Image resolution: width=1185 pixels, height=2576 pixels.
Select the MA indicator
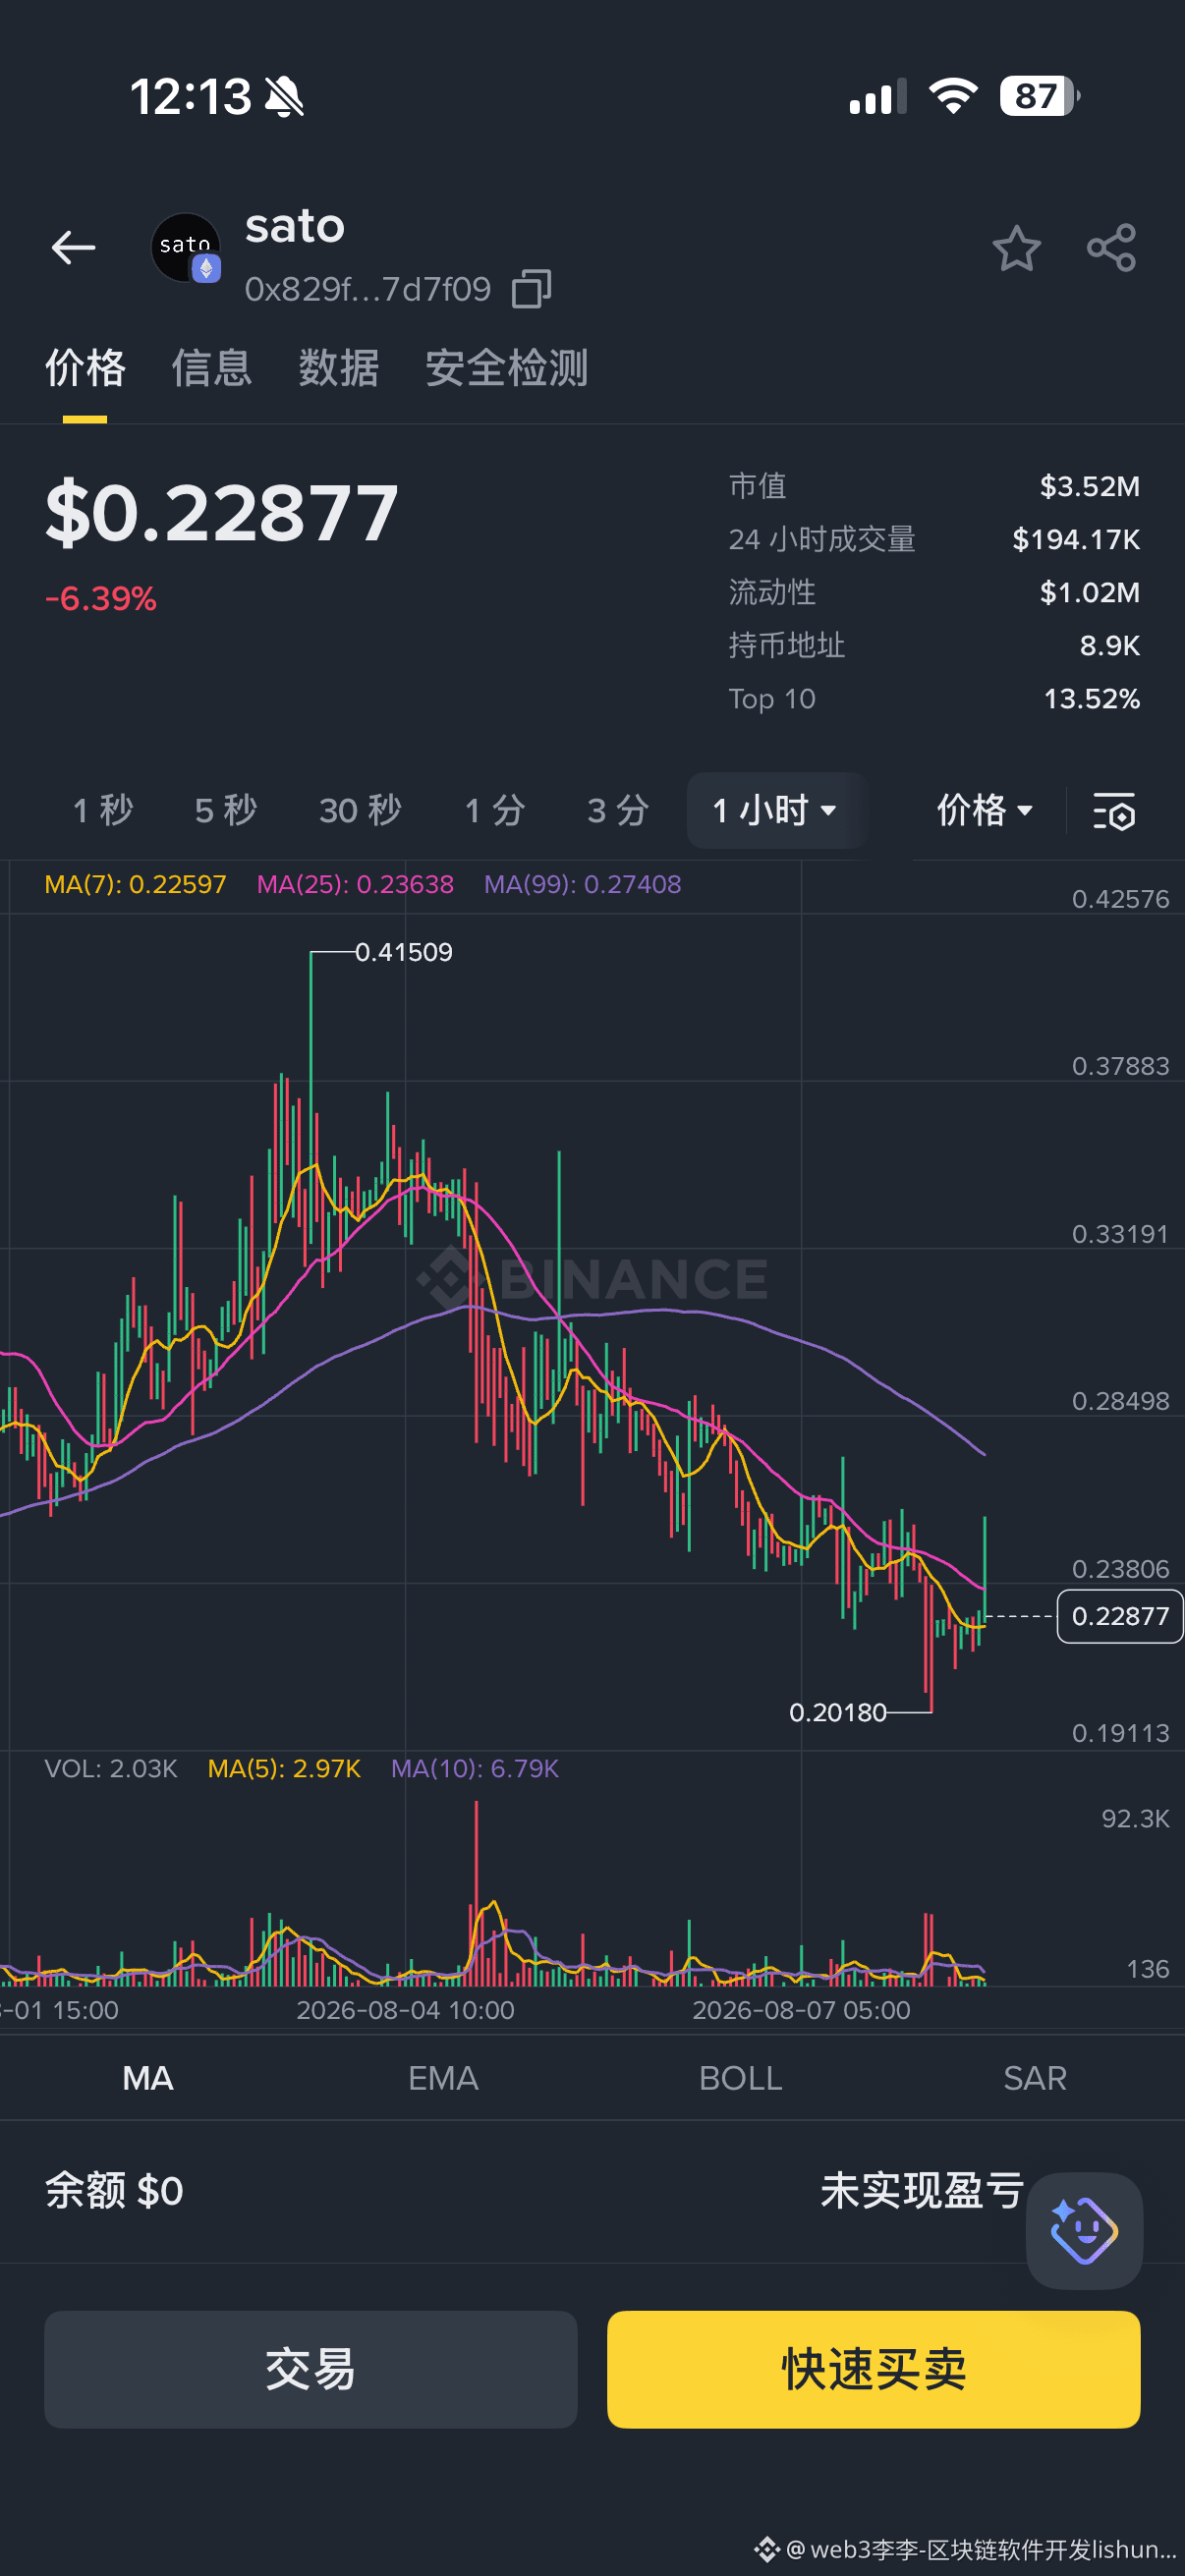click(148, 2078)
